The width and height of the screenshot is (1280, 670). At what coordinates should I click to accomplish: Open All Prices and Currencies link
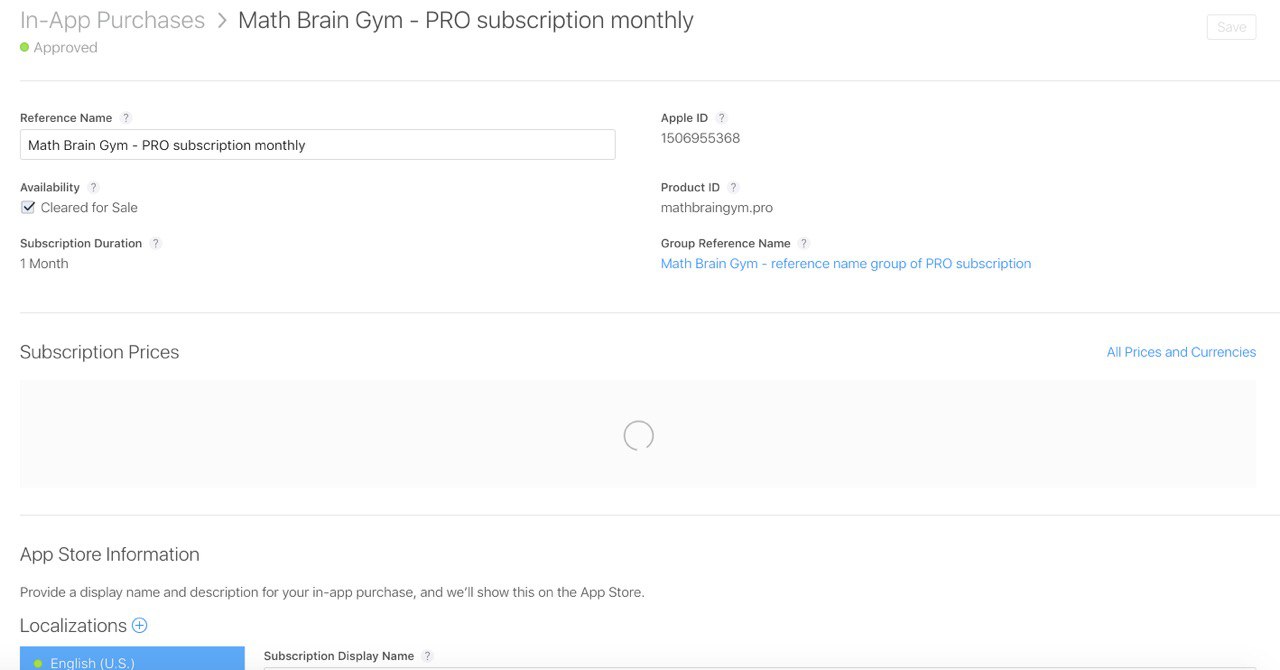(1181, 352)
